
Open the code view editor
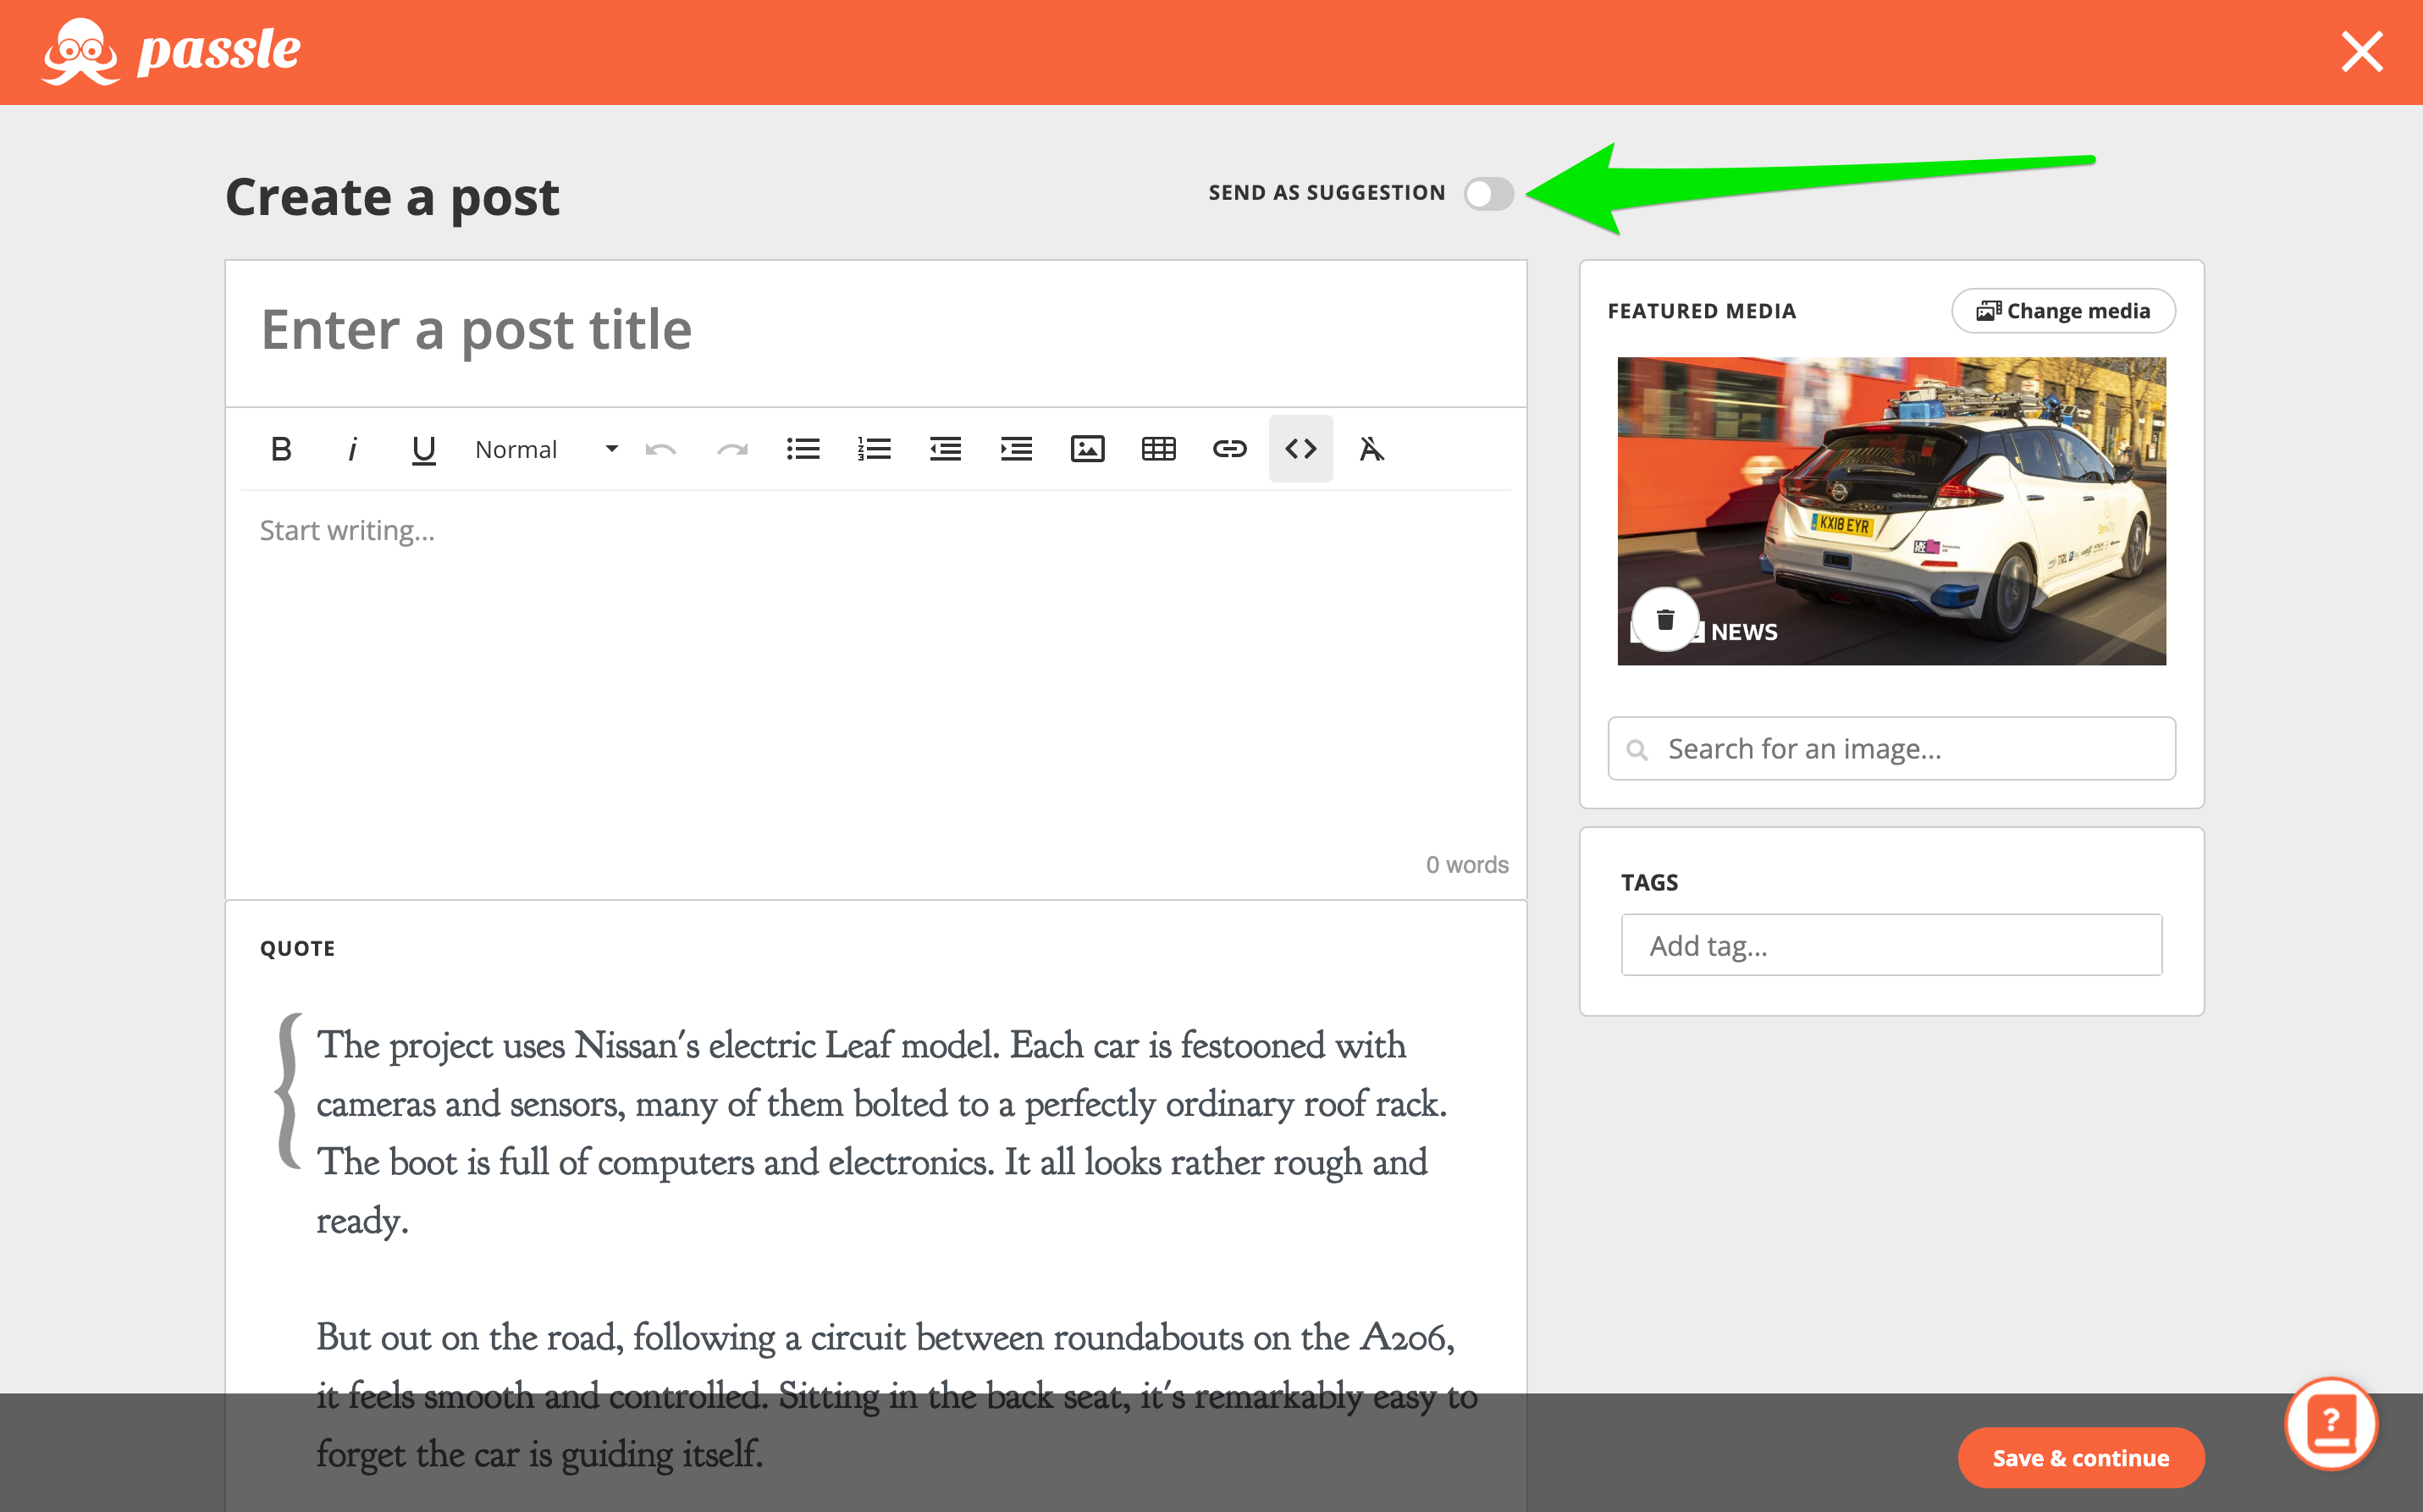(1300, 449)
